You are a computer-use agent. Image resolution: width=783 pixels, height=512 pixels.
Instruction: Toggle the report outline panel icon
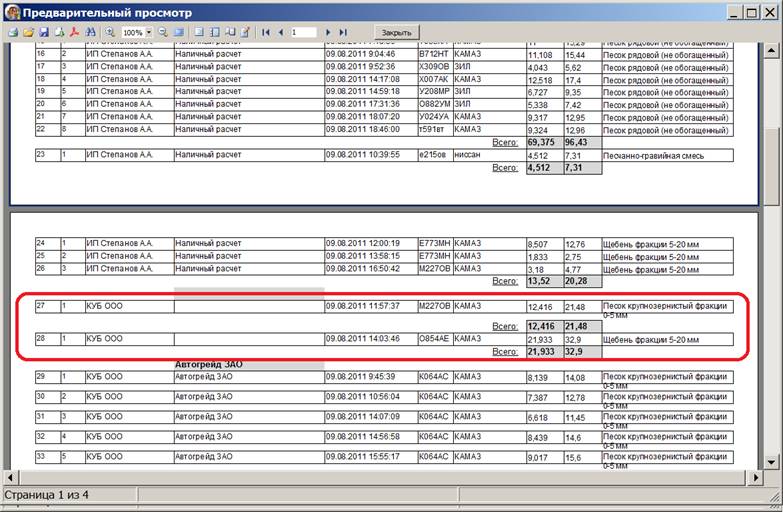(199, 32)
